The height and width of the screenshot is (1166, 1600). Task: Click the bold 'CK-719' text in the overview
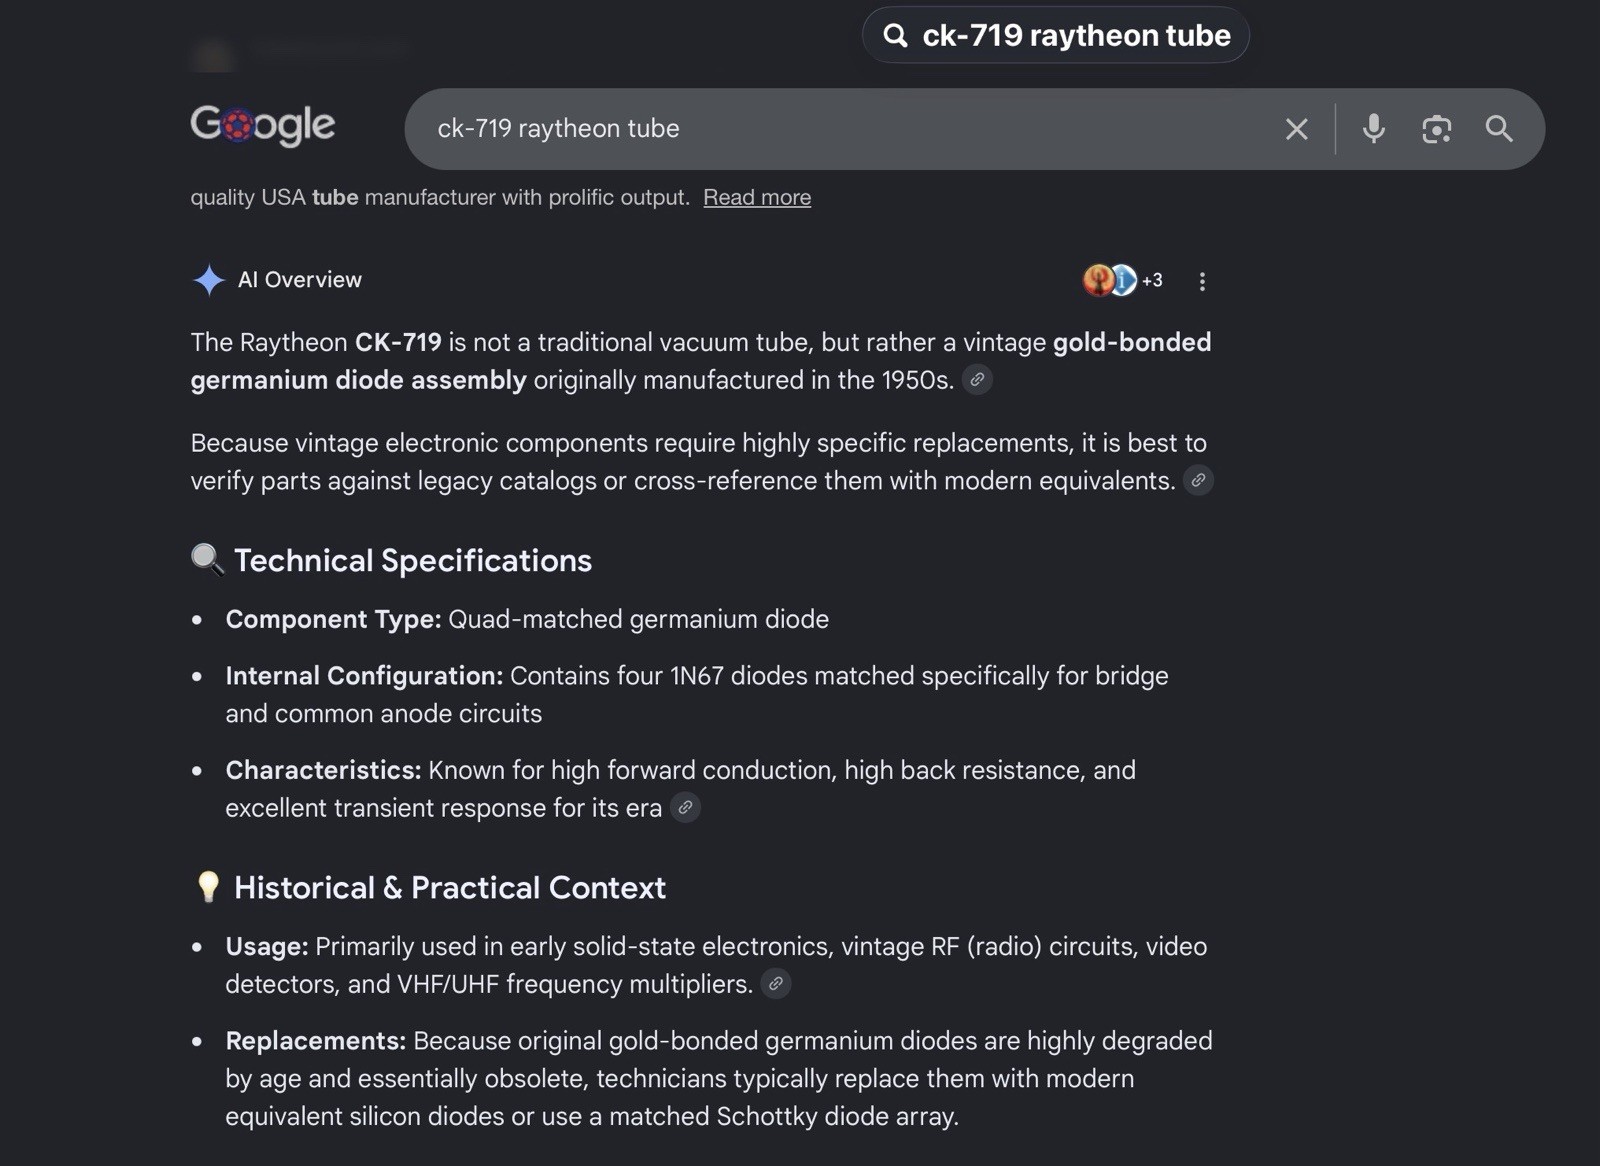(398, 343)
